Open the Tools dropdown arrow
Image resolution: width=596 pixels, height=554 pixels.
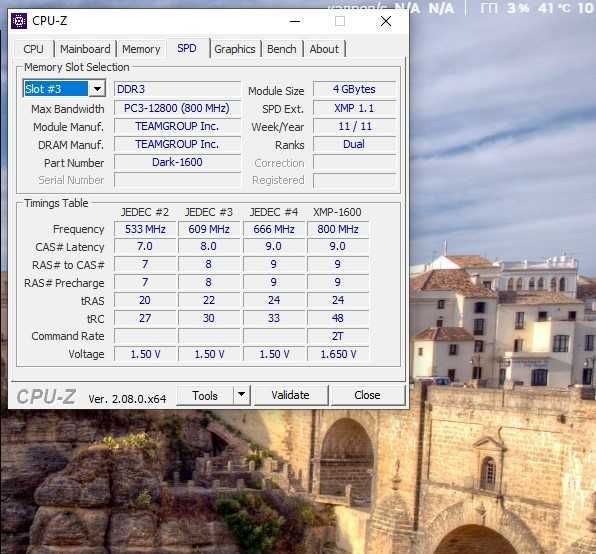click(241, 396)
